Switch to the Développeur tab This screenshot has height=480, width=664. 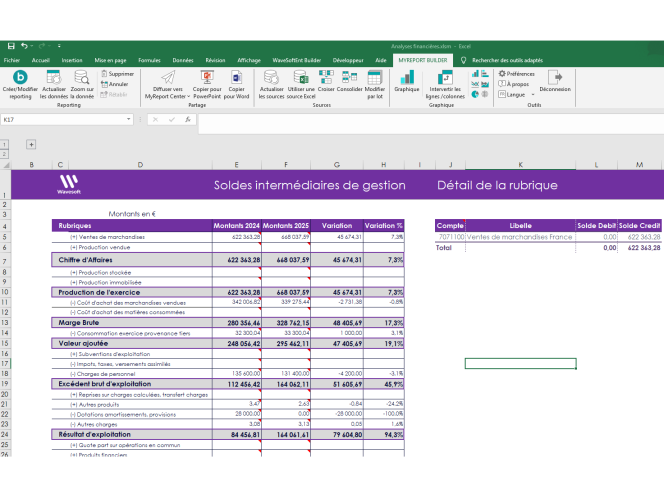(348, 60)
